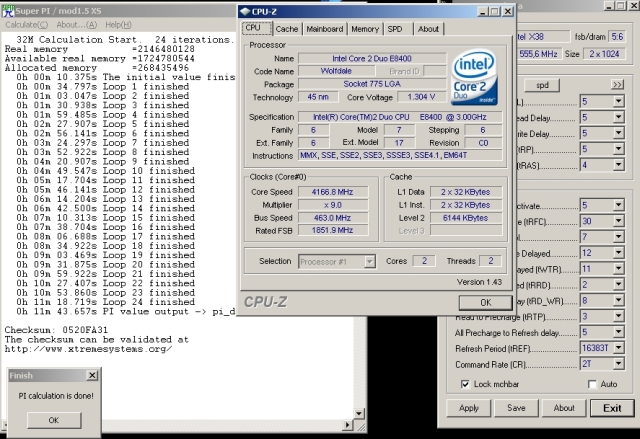Click the Super PI resize grip corner

361,426
